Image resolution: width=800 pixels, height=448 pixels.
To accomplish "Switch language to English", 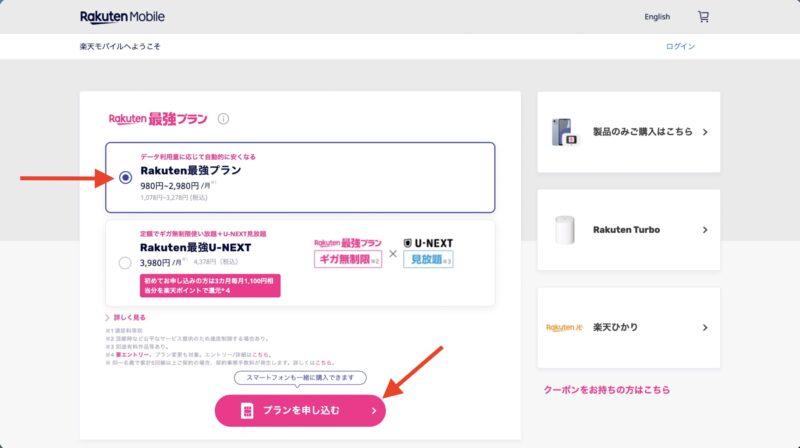I will click(657, 17).
